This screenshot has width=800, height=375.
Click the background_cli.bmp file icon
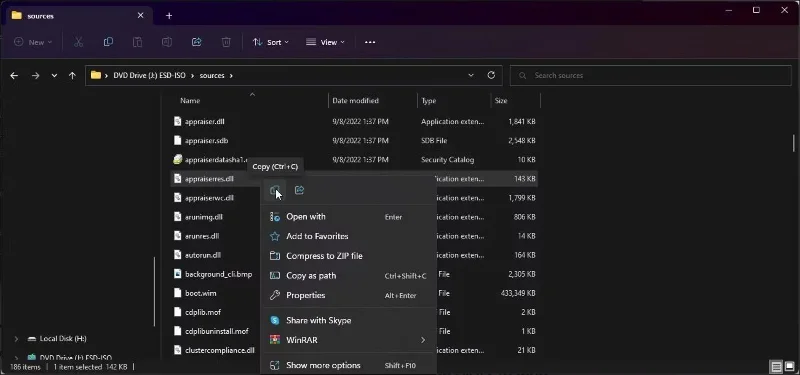tap(177, 274)
